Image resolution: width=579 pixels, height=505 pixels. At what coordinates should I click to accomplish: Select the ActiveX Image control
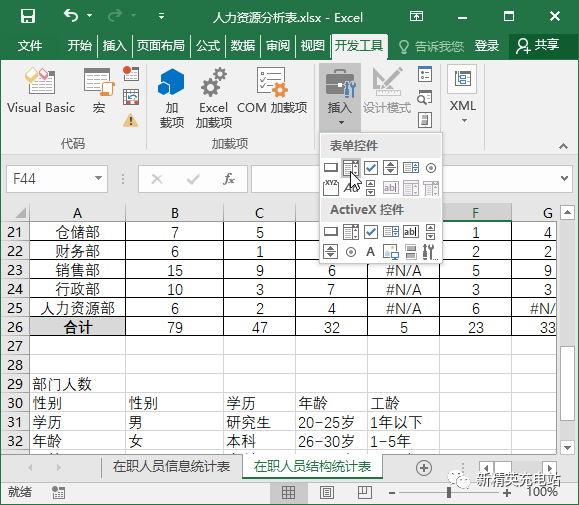tap(391, 252)
